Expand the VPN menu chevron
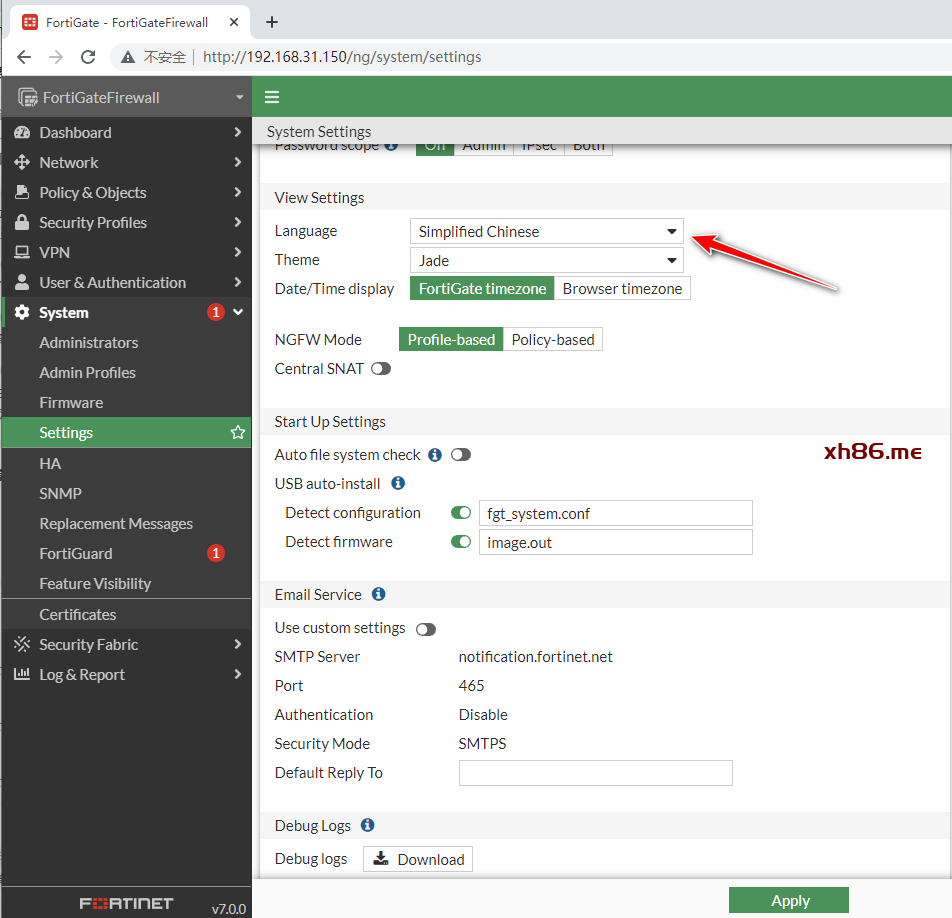The image size is (952, 918). (x=237, y=252)
